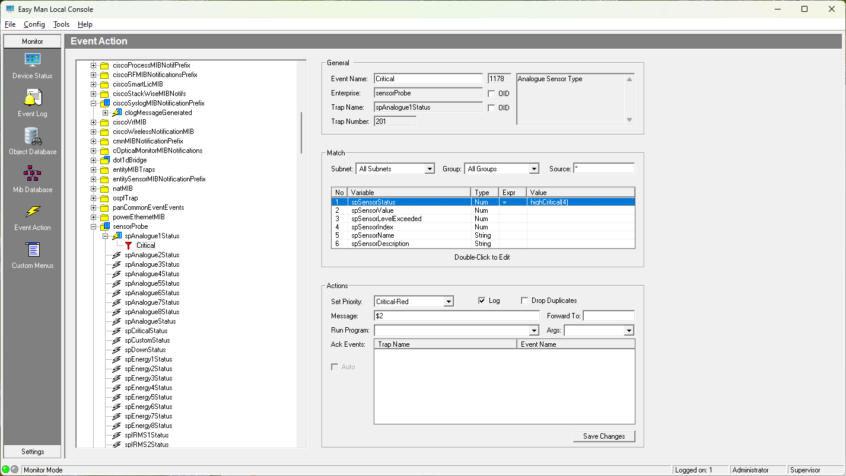Select the spSensorValue variable row
Viewport: 846px width, 476px height.
(483, 210)
